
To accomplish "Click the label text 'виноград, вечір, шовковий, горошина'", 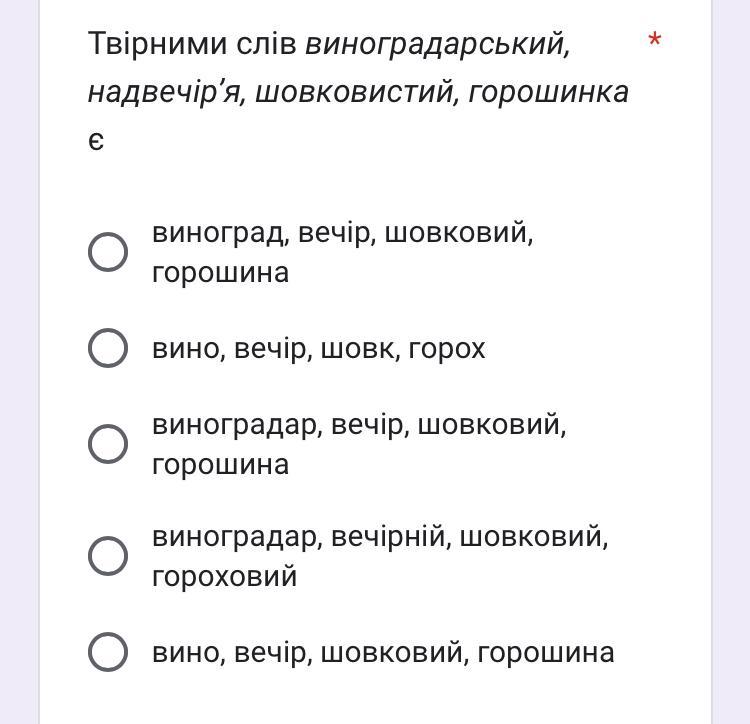I will coord(342,252).
